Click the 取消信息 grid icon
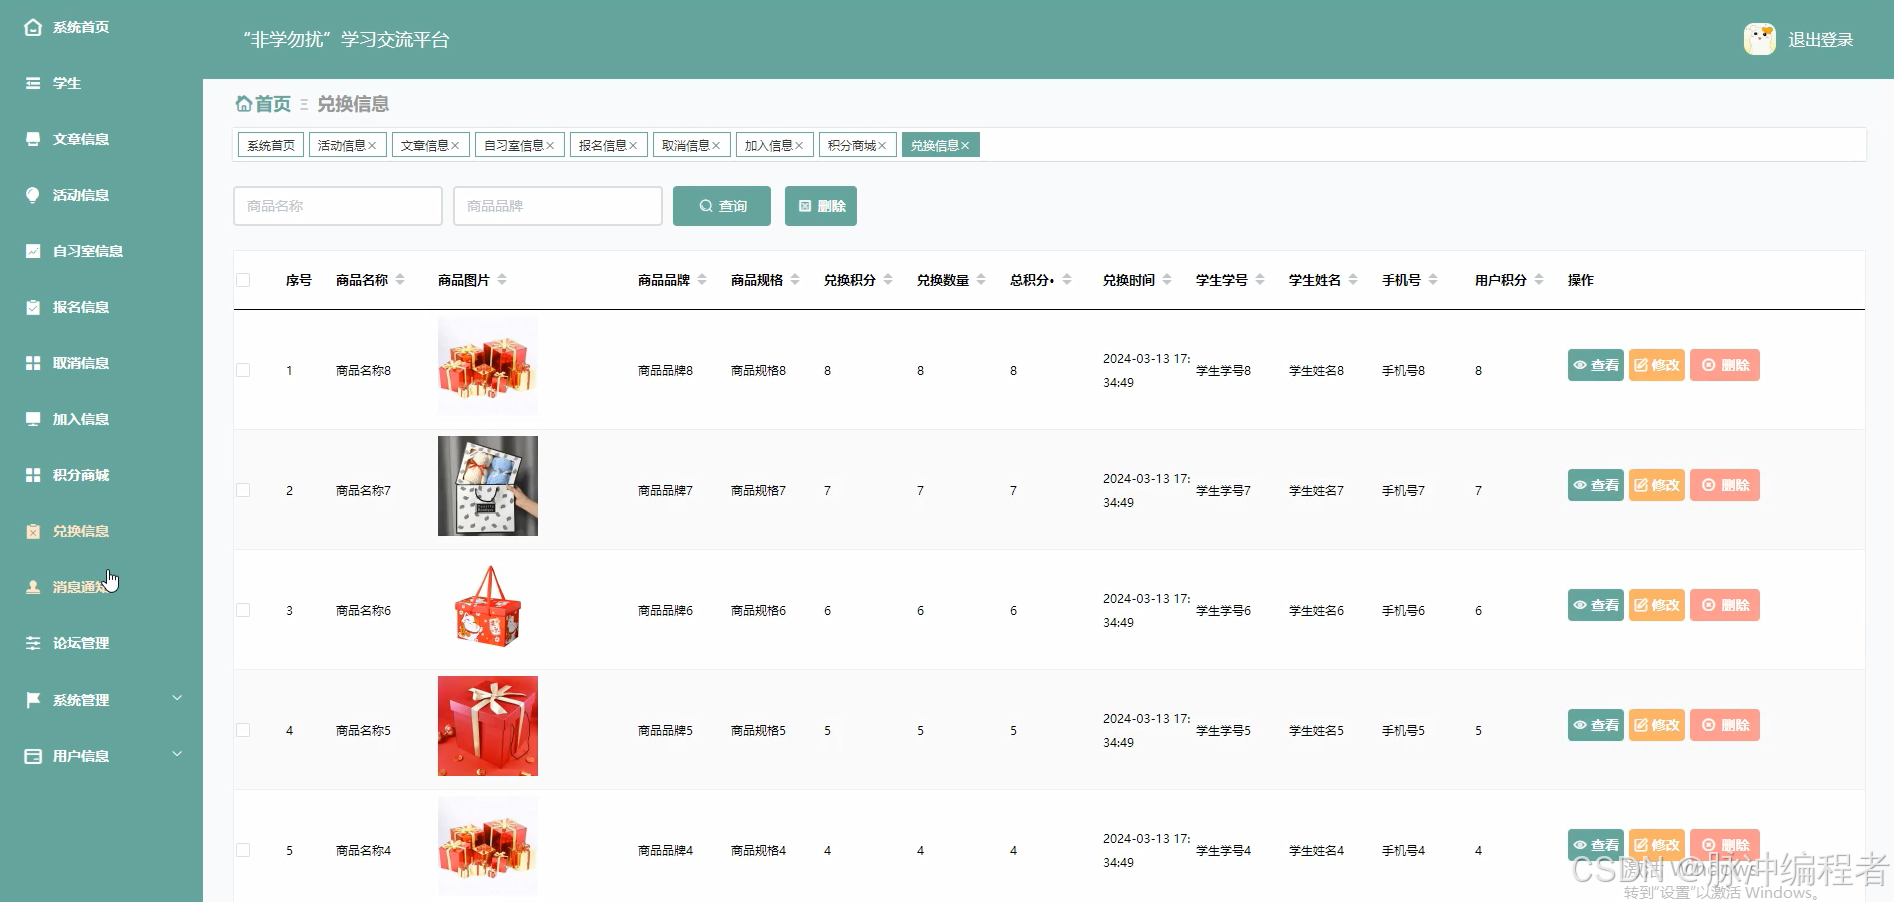This screenshot has height=902, width=1894. (x=33, y=363)
